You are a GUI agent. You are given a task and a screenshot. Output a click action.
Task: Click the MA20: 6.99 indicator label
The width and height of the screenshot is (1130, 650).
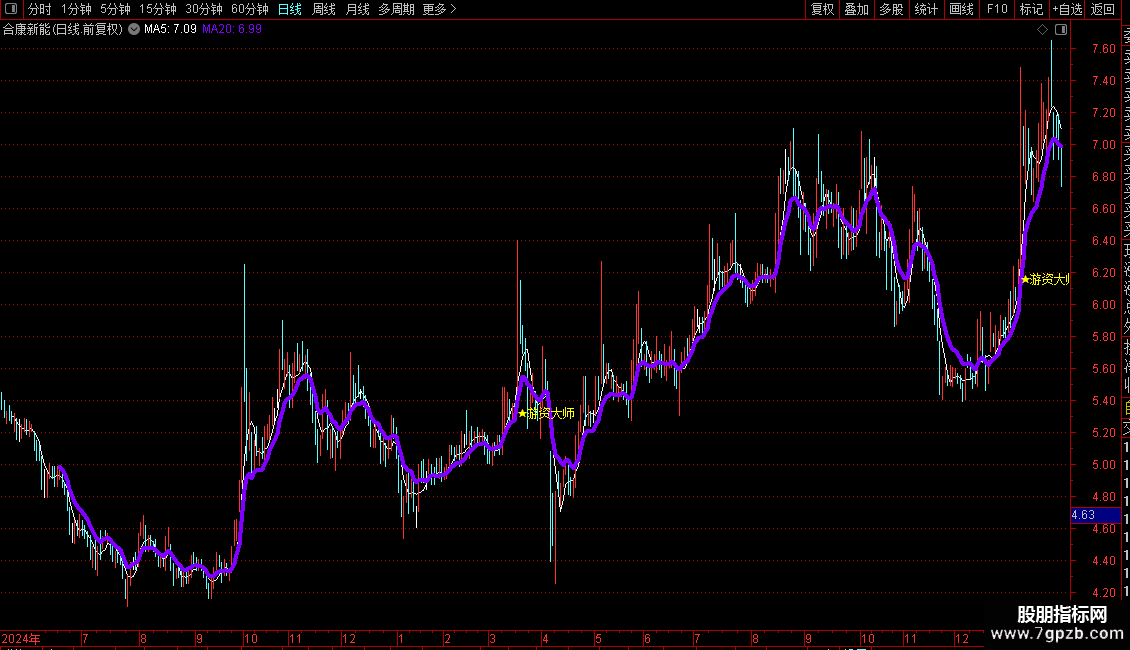click(232, 29)
